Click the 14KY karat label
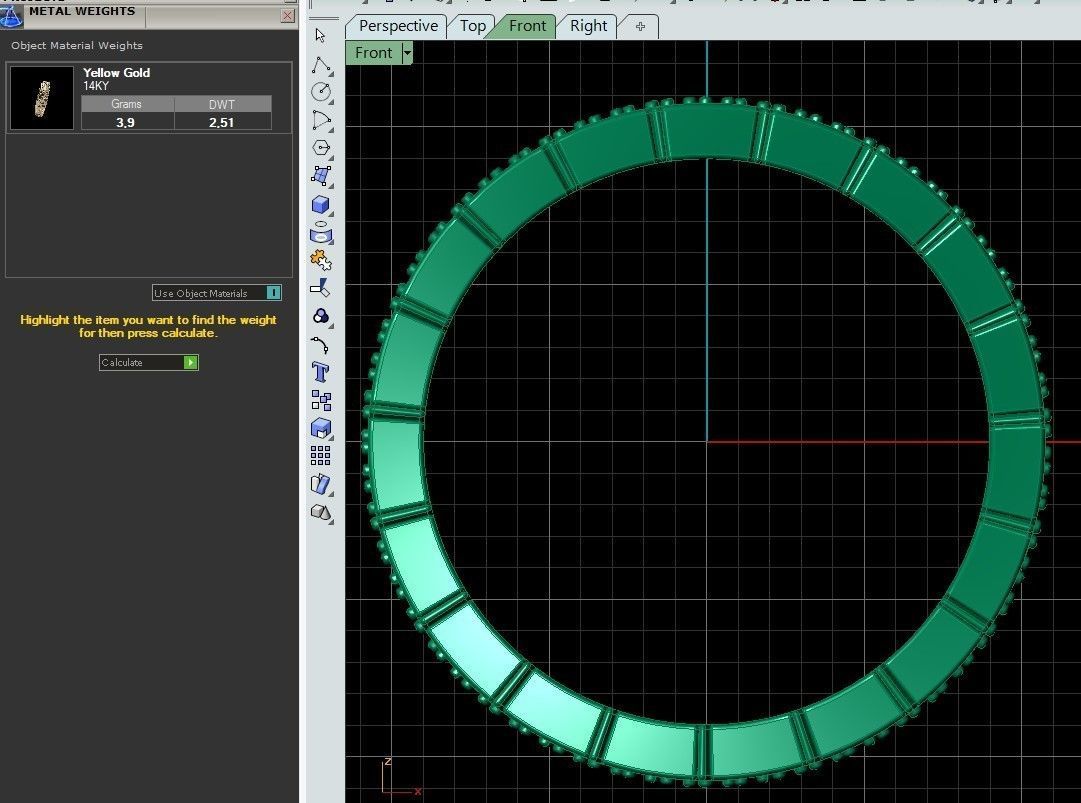This screenshot has width=1081, height=803. pyautogui.click(x=96, y=86)
